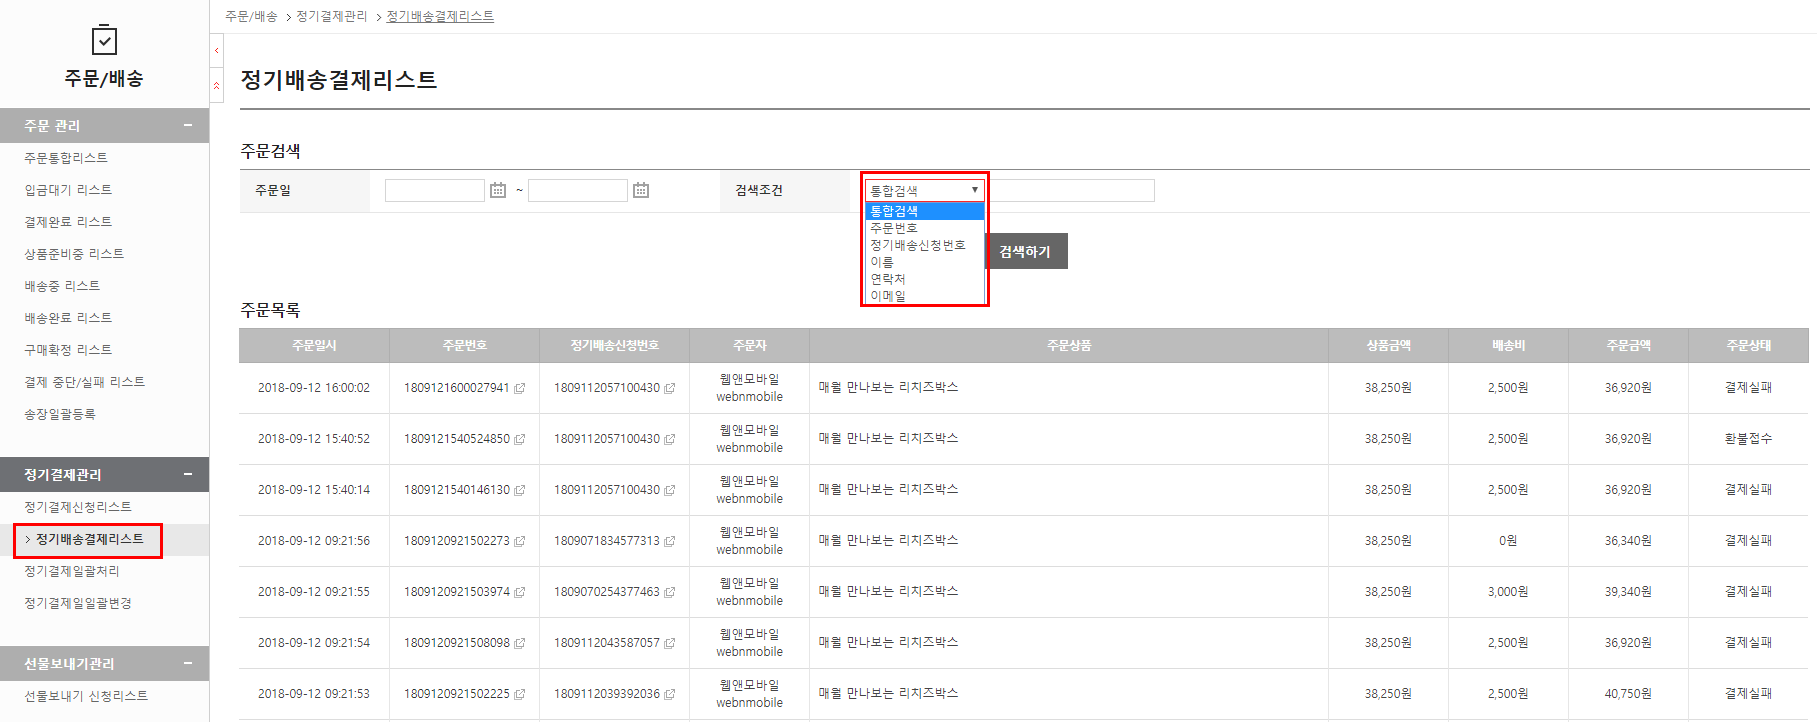Click 정기결제관리 in the breadcrumb
1817x722 pixels.
[332, 16]
